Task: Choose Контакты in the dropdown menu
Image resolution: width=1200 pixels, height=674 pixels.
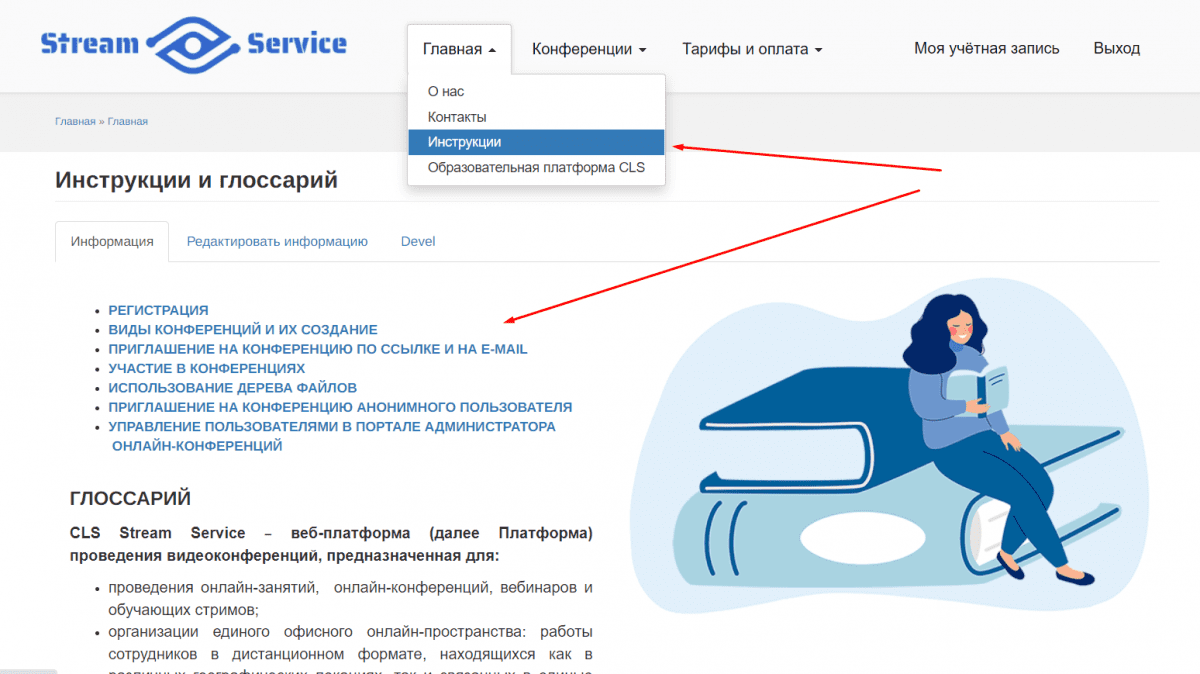Action: pos(457,117)
